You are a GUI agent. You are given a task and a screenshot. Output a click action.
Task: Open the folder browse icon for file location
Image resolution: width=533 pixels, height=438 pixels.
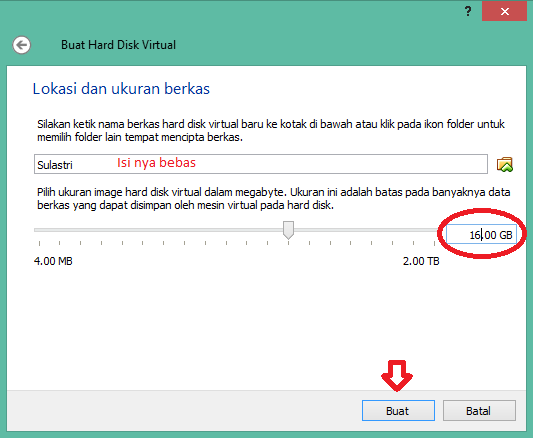coord(505,164)
